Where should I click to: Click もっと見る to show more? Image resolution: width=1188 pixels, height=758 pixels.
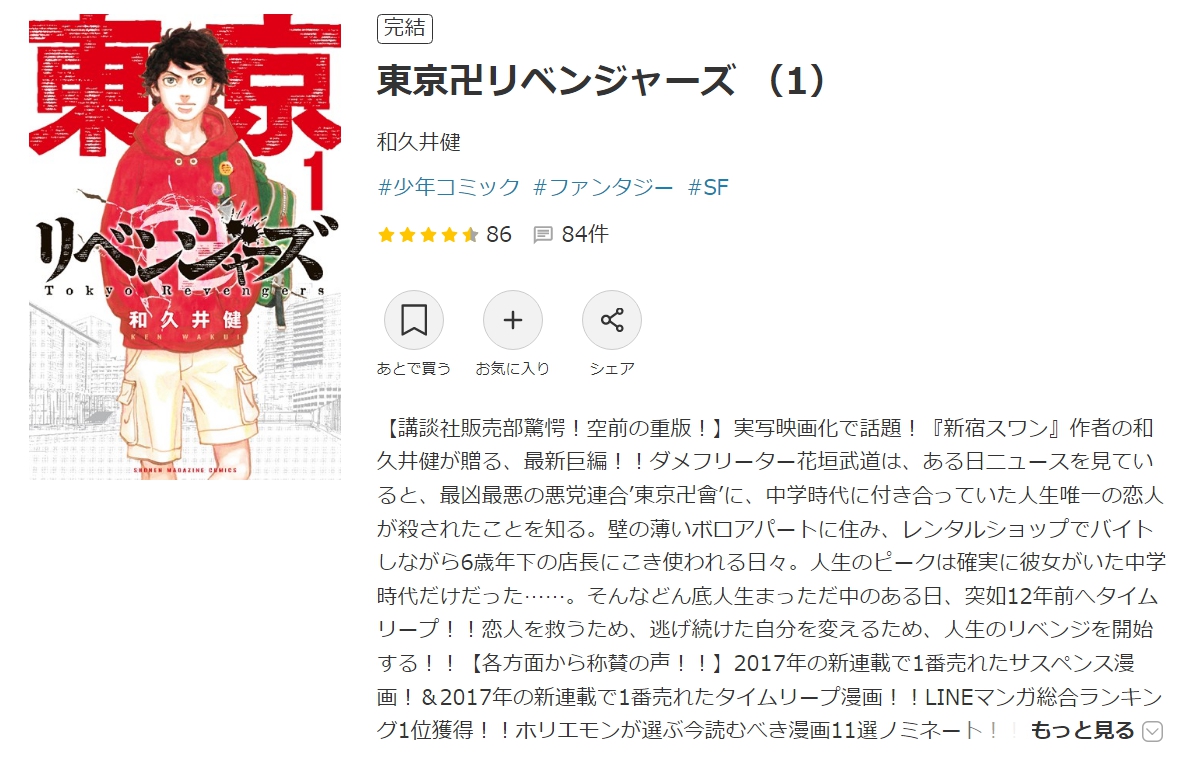1082,730
